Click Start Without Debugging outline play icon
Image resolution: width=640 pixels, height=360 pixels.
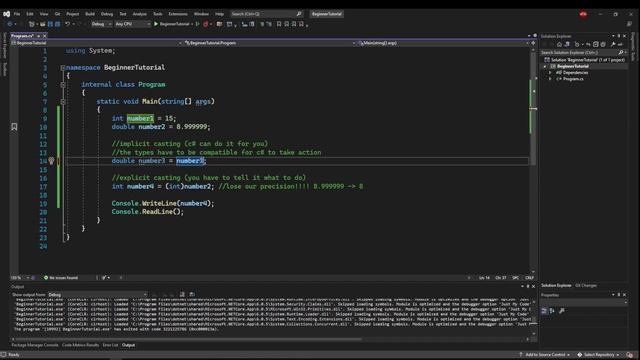tap(198, 24)
